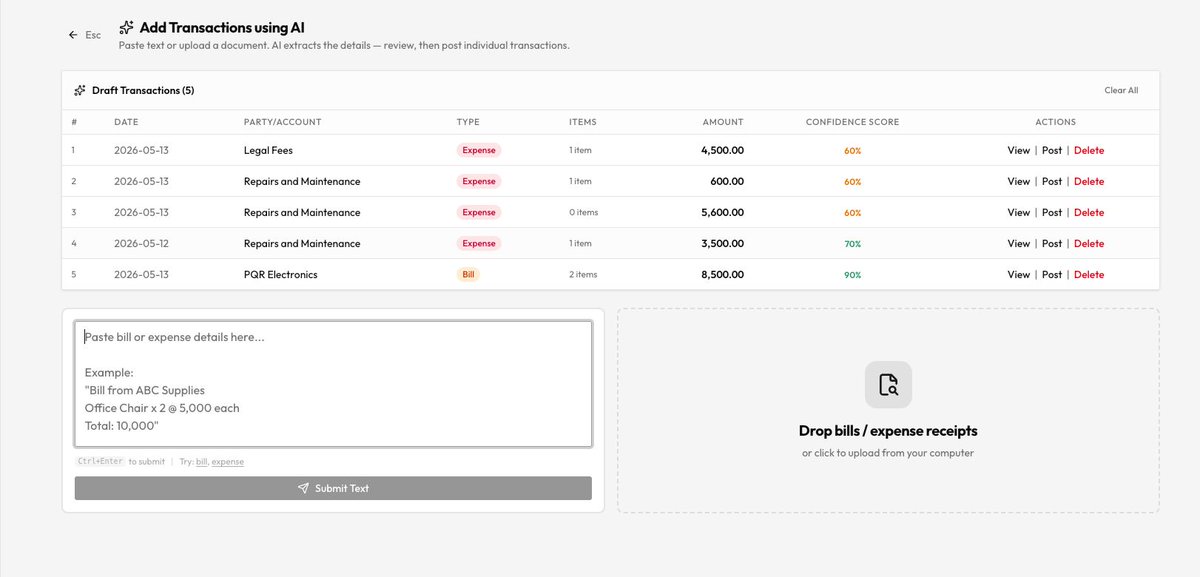
Task: Click the ACTIONS column header
Action: pos(1056,122)
